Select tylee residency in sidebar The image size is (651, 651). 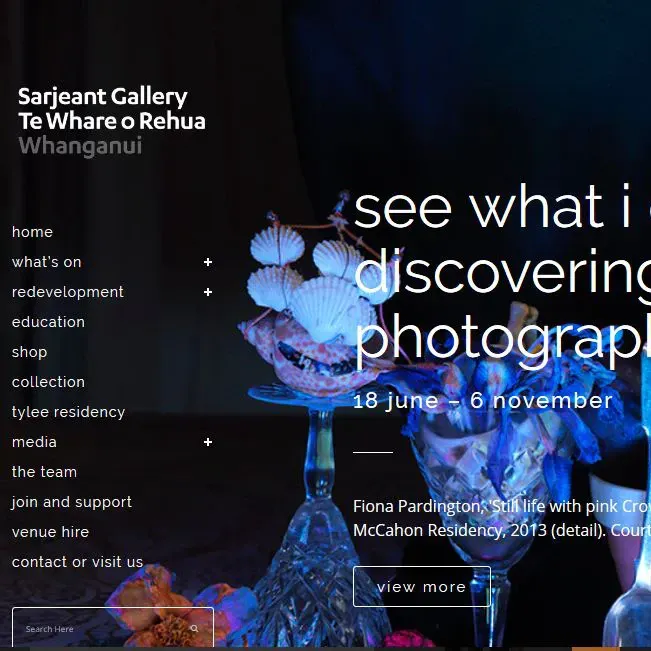pyautogui.click(x=69, y=412)
